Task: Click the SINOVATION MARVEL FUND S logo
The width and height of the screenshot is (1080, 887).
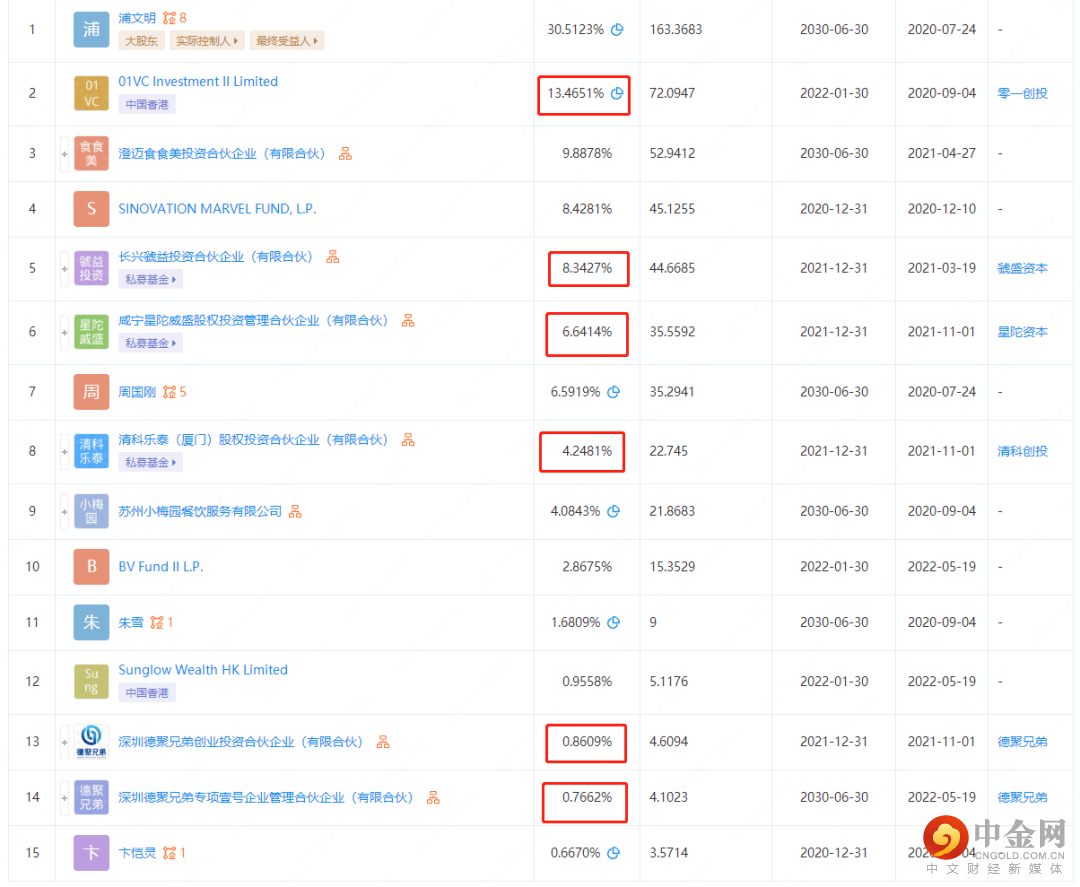Action: point(91,209)
